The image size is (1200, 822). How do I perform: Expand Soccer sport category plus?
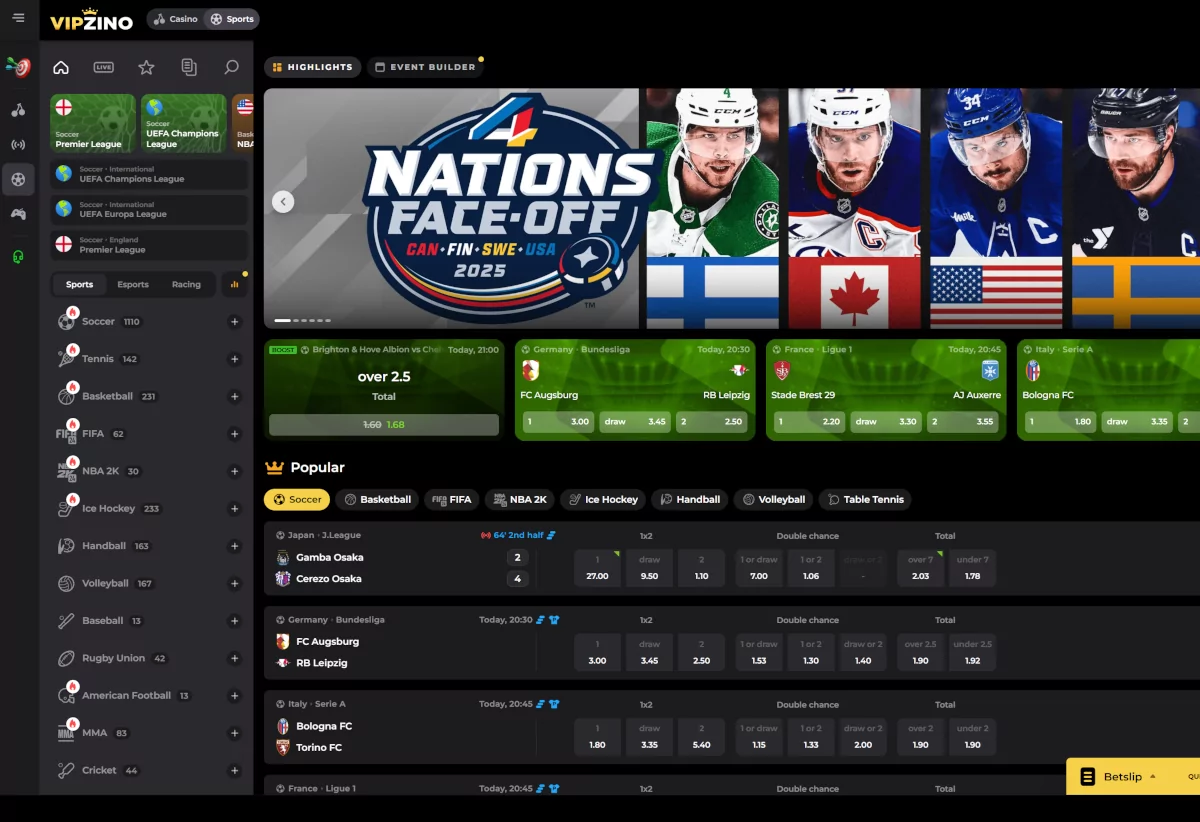click(x=235, y=322)
